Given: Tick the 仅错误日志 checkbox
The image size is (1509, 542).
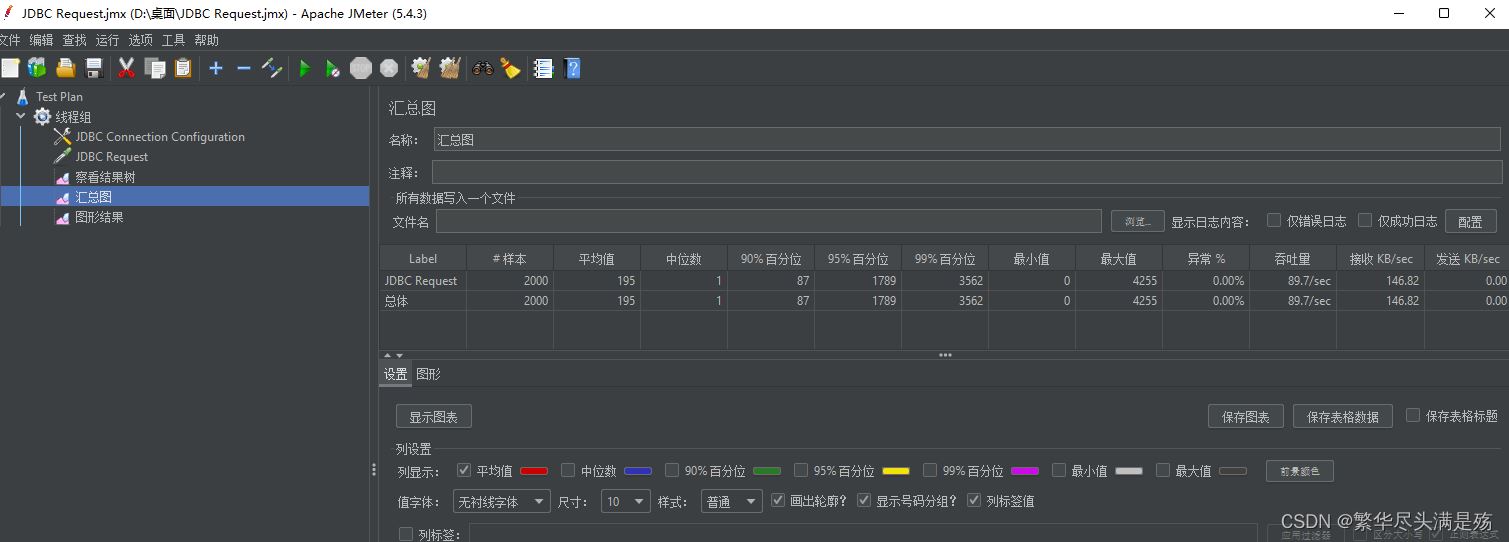Looking at the screenshot, I should (1274, 221).
